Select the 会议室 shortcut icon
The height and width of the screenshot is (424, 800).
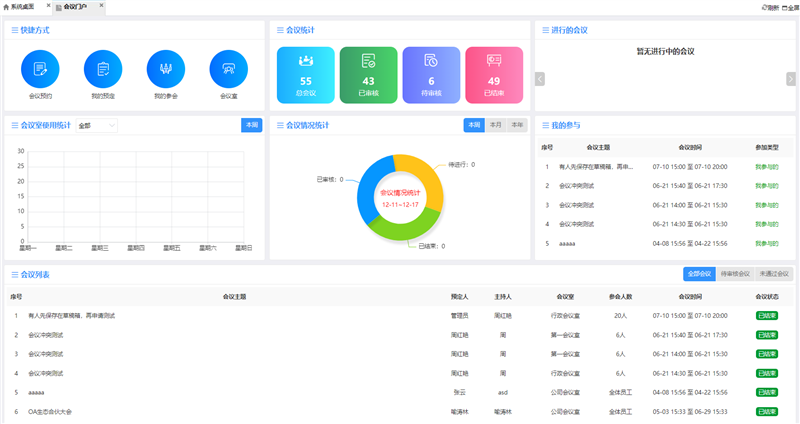coord(228,69)
